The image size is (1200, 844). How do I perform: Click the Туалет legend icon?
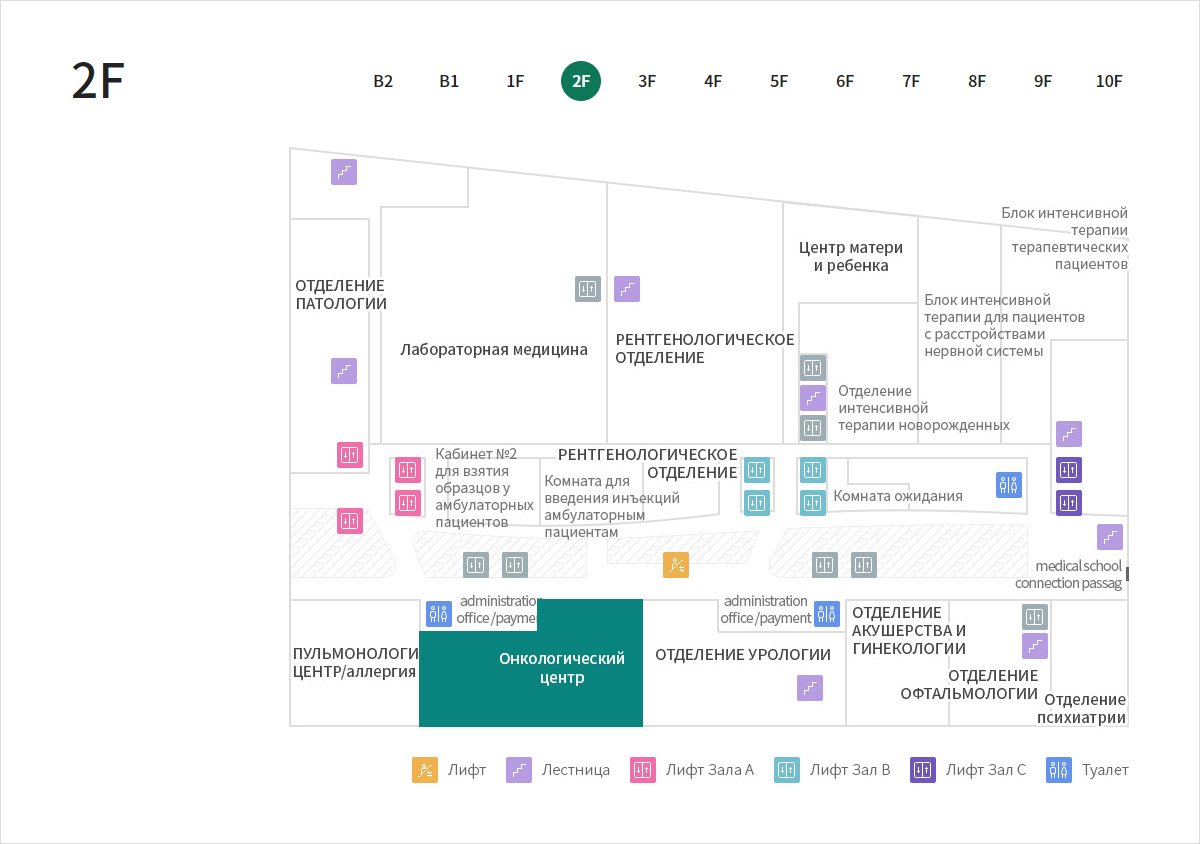(x=1059, y=770)
